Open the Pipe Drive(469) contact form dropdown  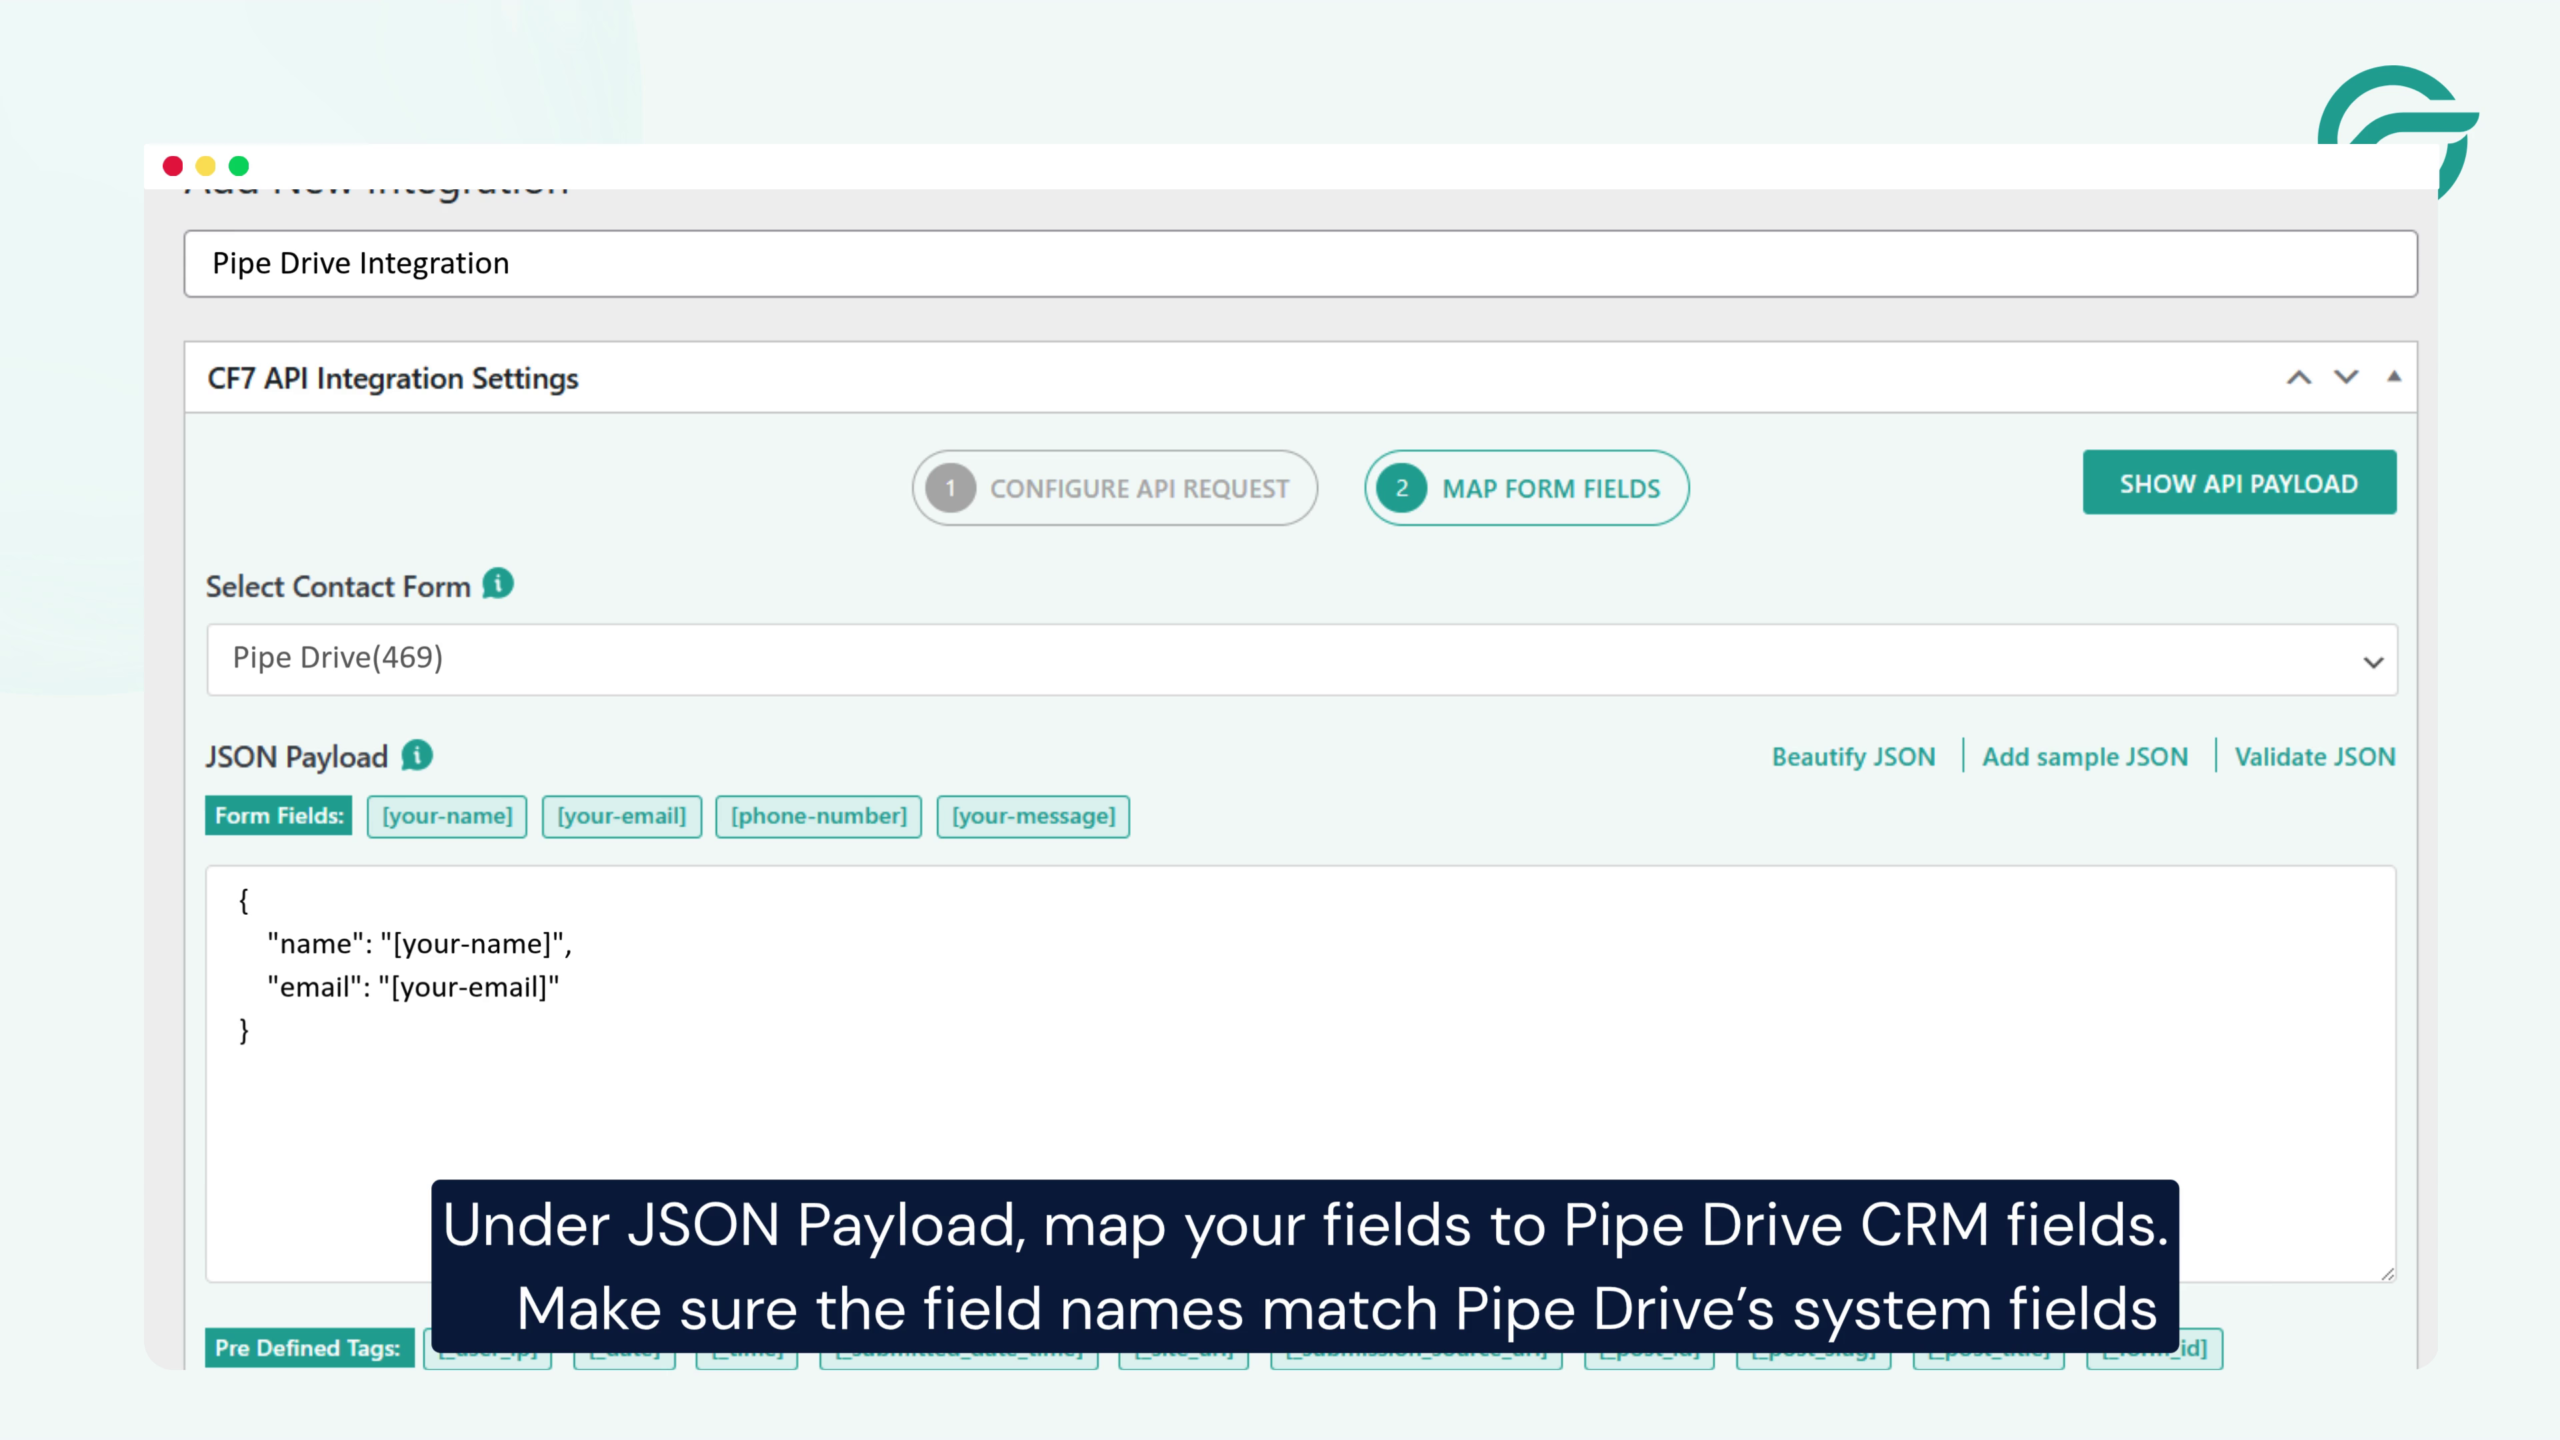pos(1302,660)
